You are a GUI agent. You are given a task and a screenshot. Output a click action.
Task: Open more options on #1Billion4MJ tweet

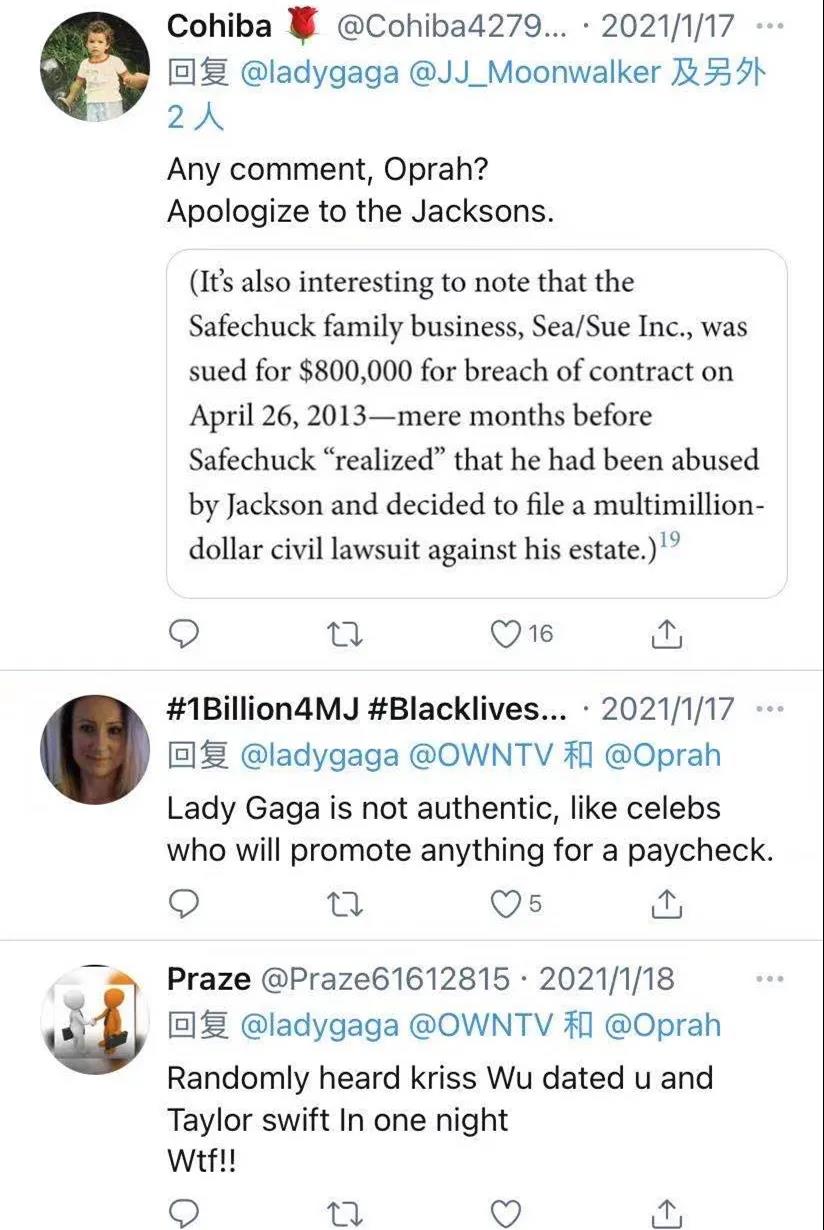point(770,710)
